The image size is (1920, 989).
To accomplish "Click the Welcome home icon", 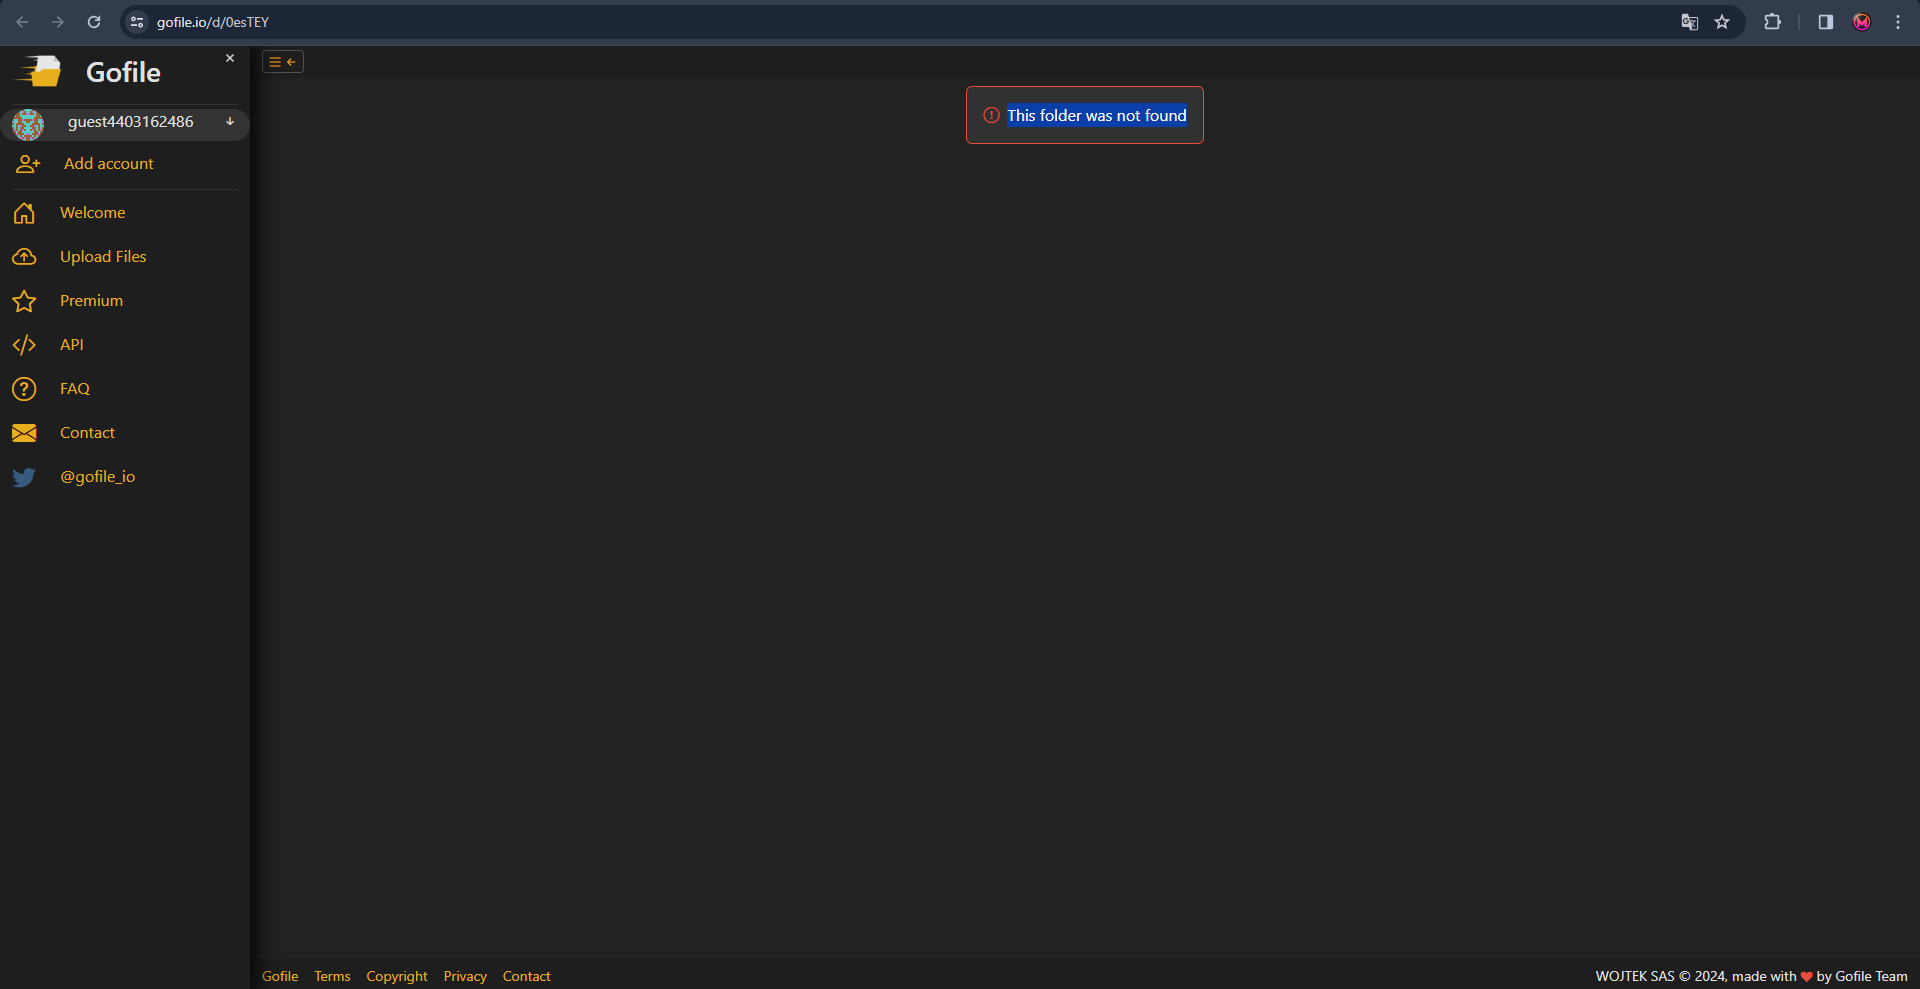I will tap(24, 213).
